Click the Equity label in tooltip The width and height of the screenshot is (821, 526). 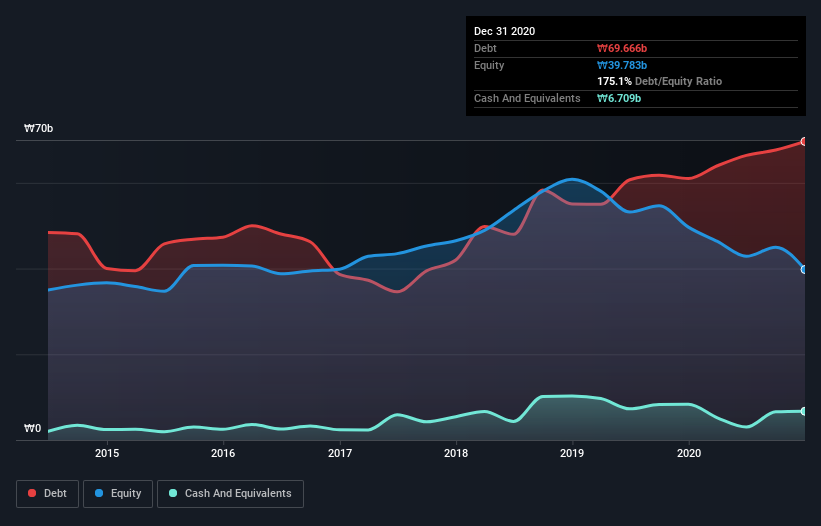click(489, 65)
